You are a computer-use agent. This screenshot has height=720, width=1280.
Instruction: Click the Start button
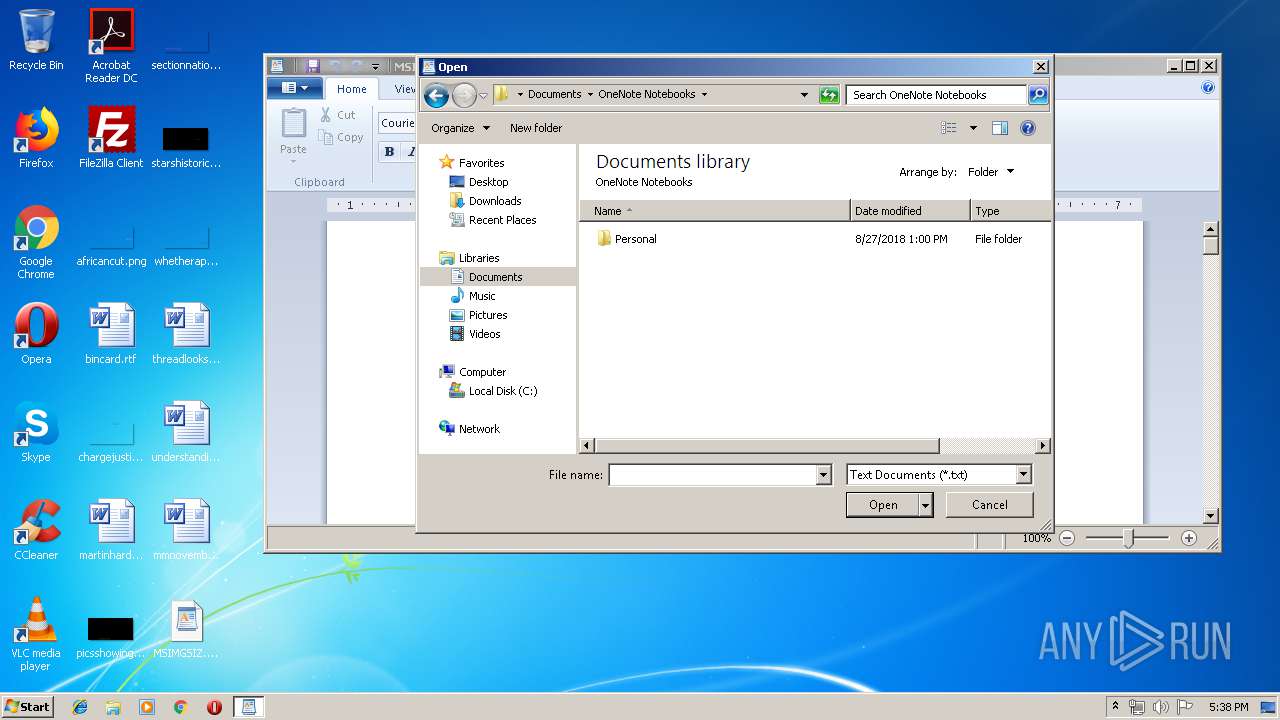pyautogui.click(x=28, y=707)
